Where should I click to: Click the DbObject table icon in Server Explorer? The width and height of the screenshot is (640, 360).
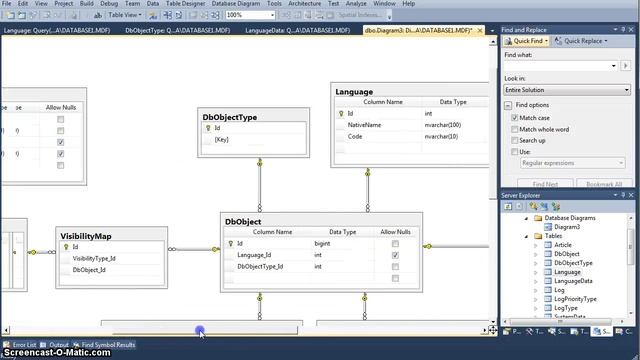coord(548,254)
